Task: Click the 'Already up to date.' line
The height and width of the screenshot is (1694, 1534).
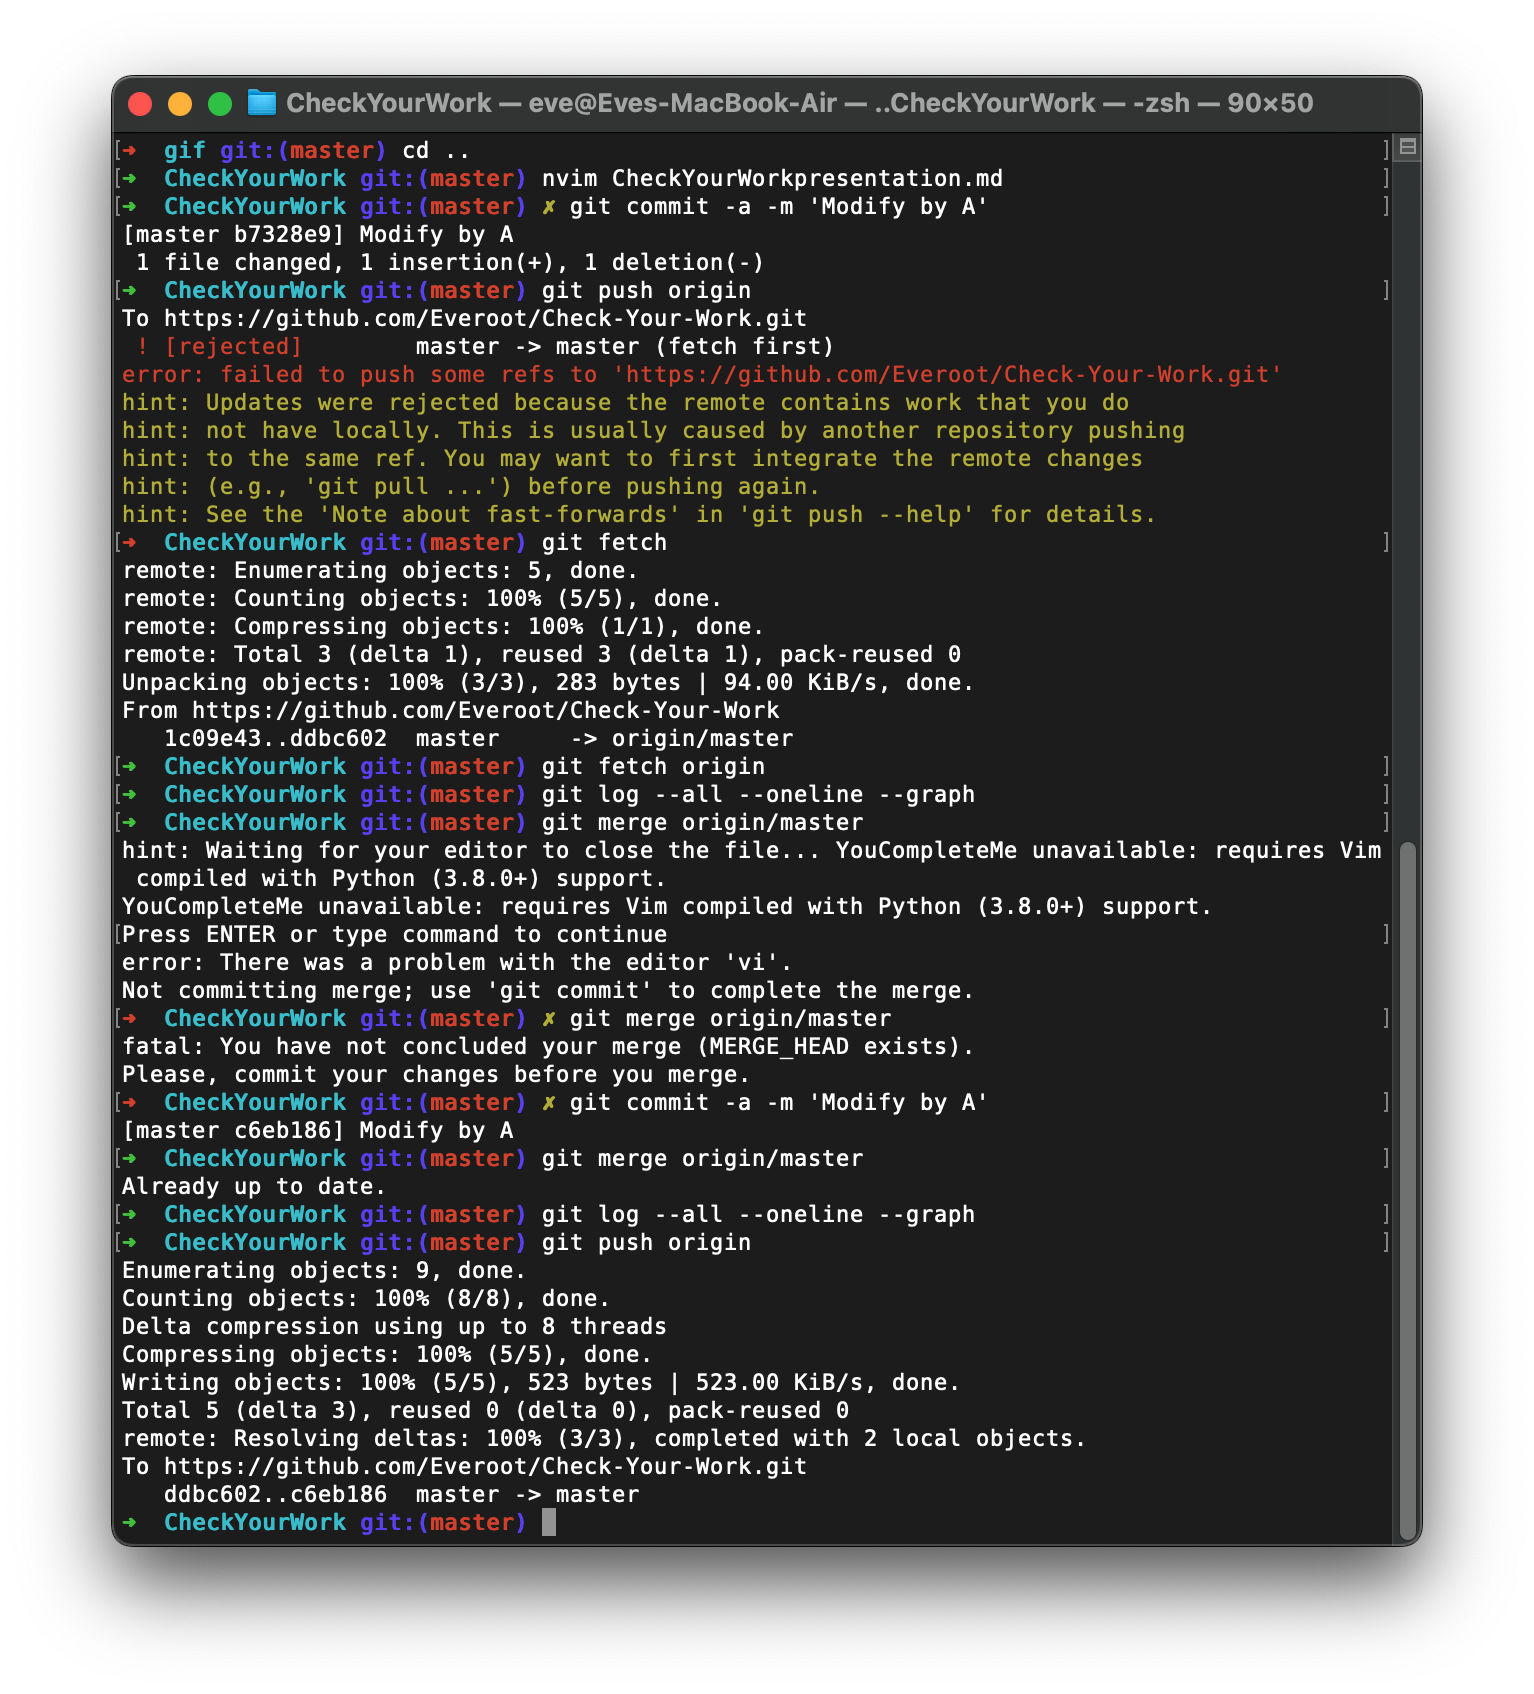Action: coord(254,1186)
